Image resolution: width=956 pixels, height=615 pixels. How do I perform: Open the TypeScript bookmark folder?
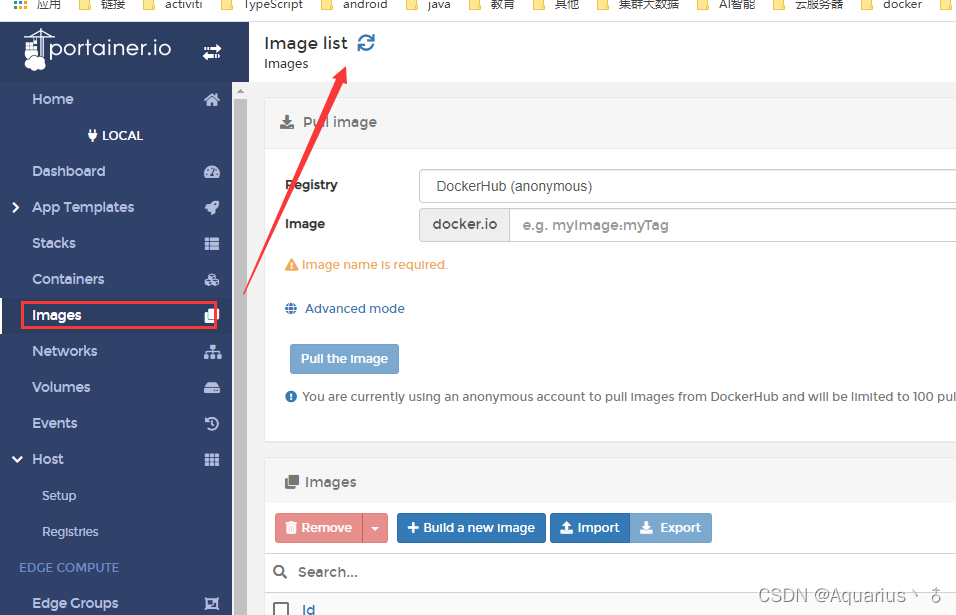tap(262, 5)
